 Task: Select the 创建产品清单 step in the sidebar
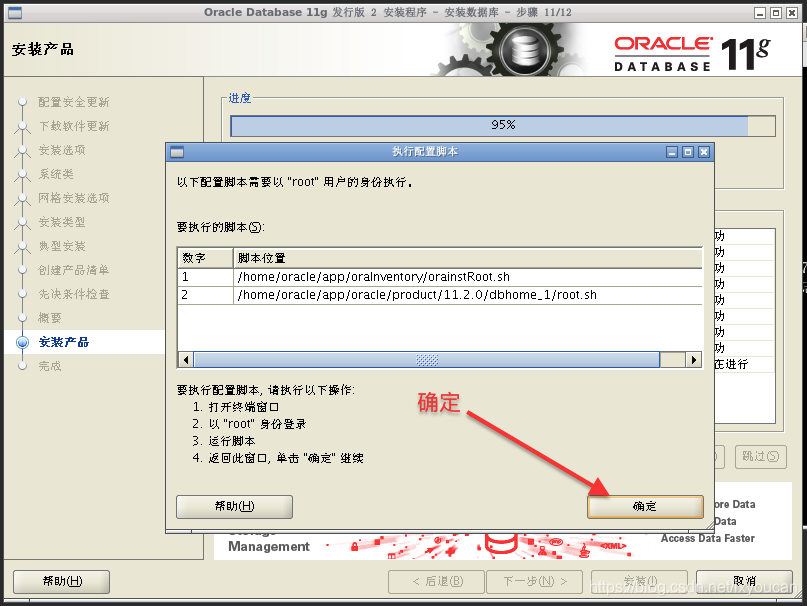coord(74,270)
